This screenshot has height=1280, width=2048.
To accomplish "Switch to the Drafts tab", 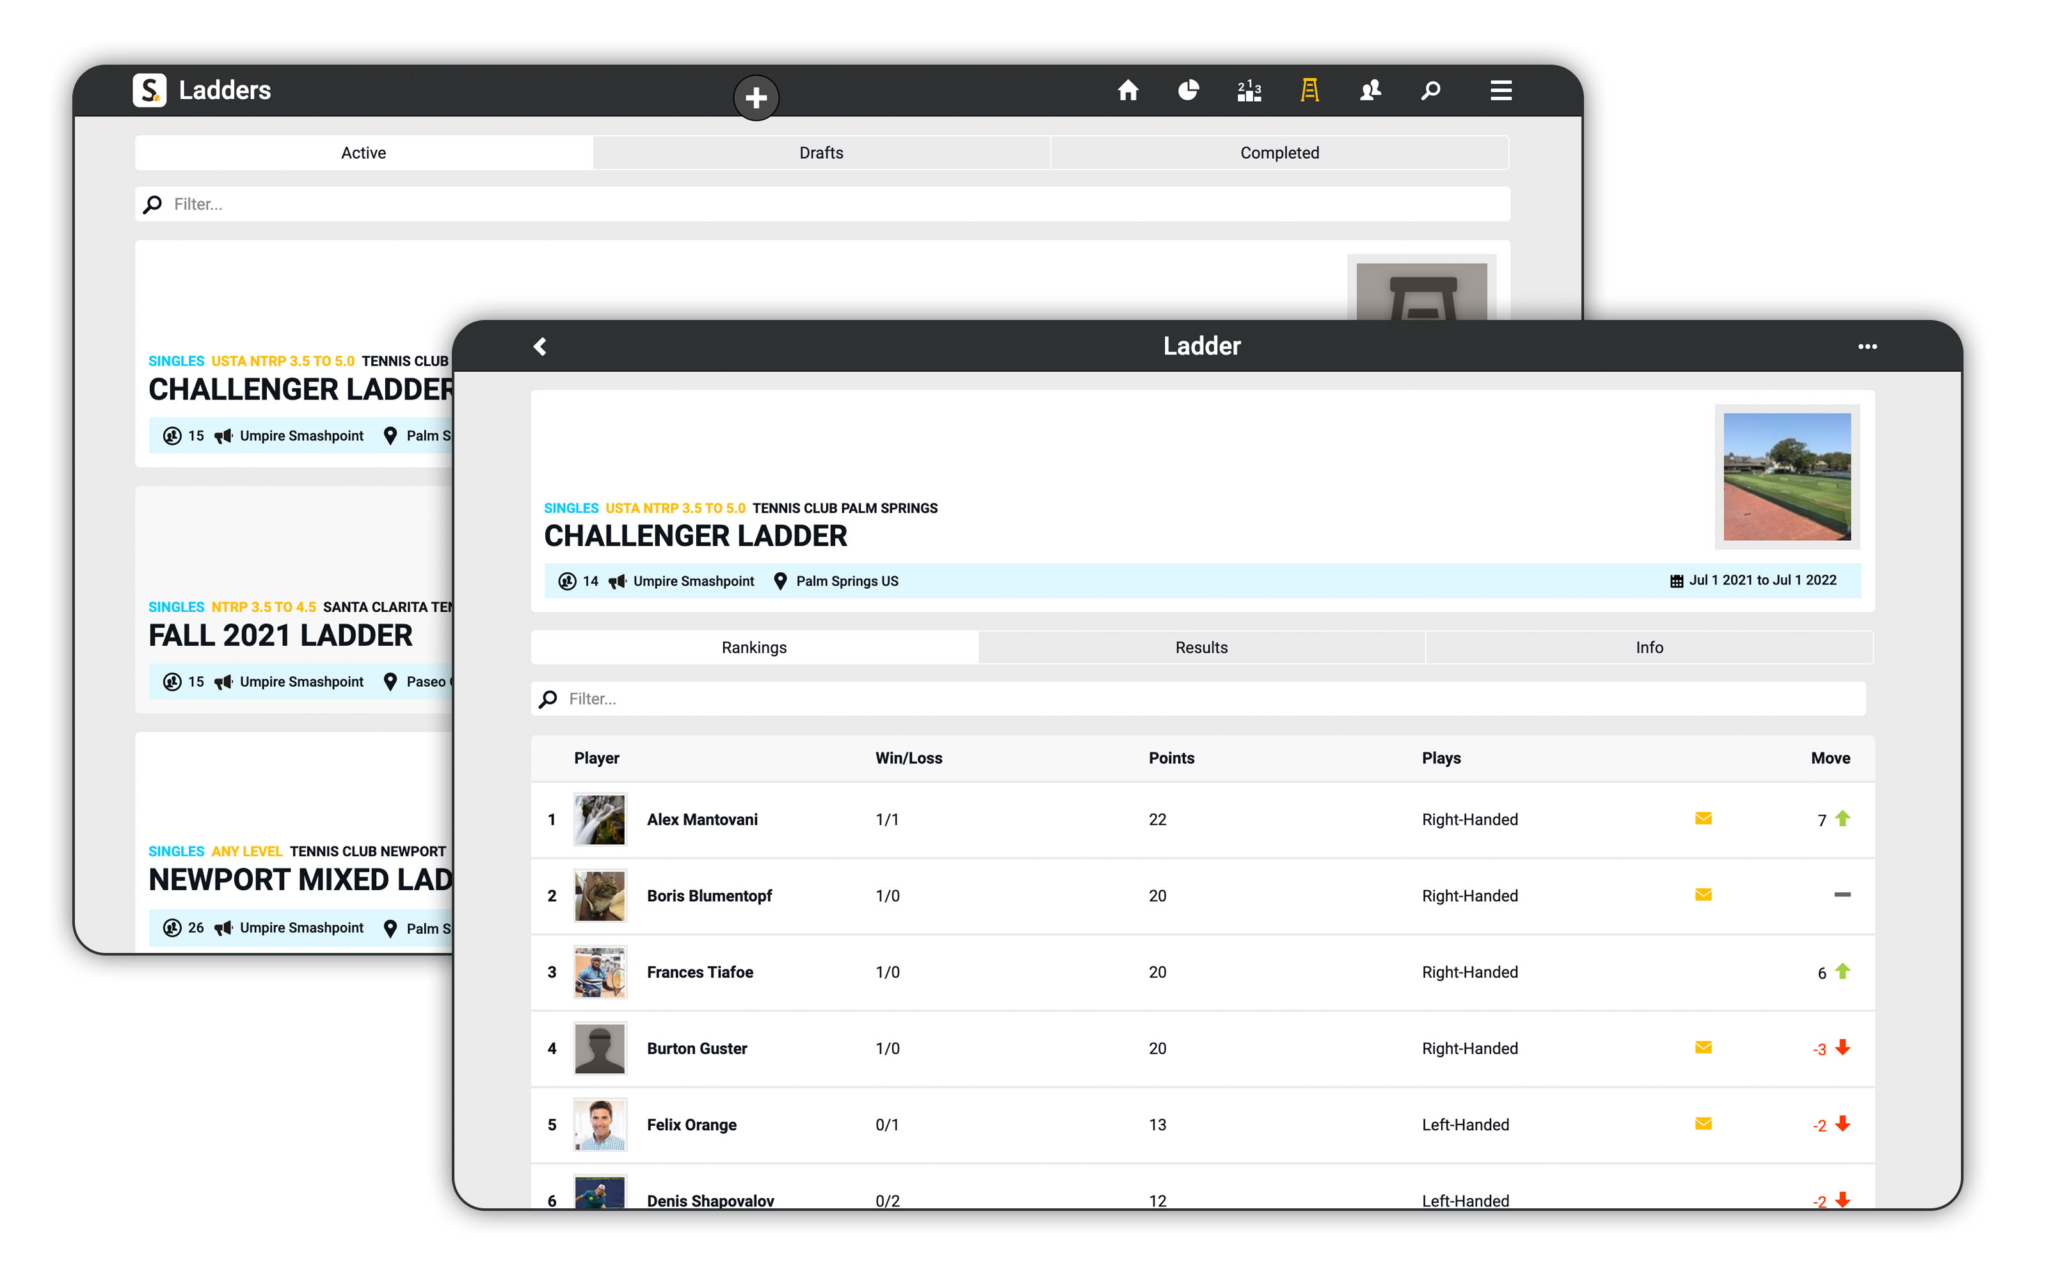I will 821,153.
